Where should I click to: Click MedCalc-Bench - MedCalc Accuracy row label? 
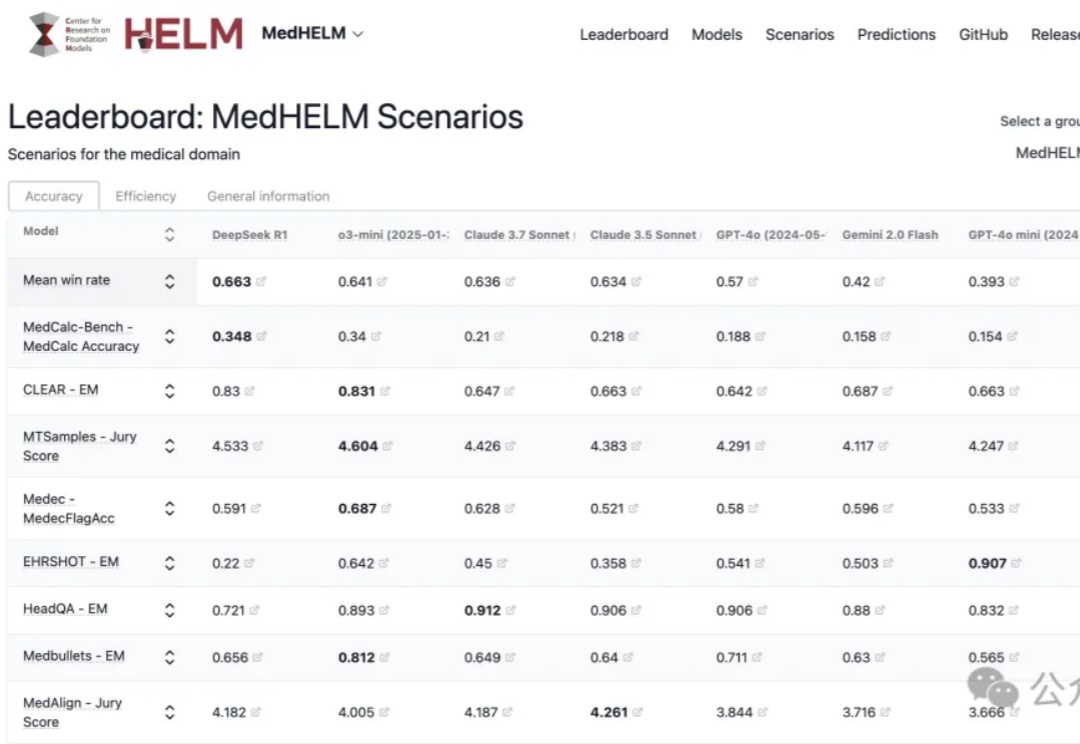(81, 336)
